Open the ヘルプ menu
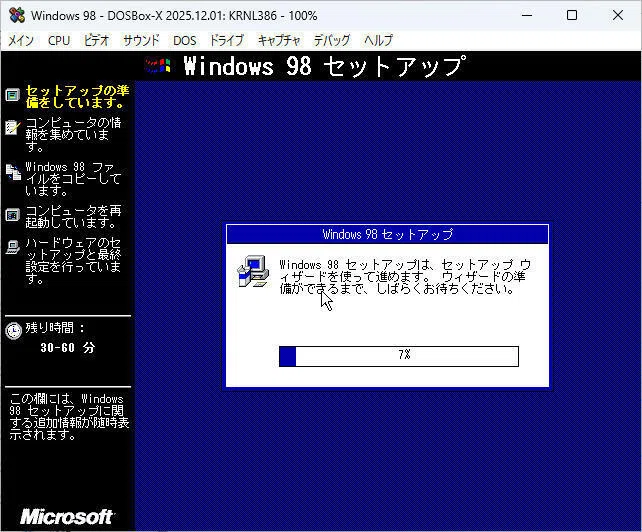642x532 pixels. coord(378,40)
